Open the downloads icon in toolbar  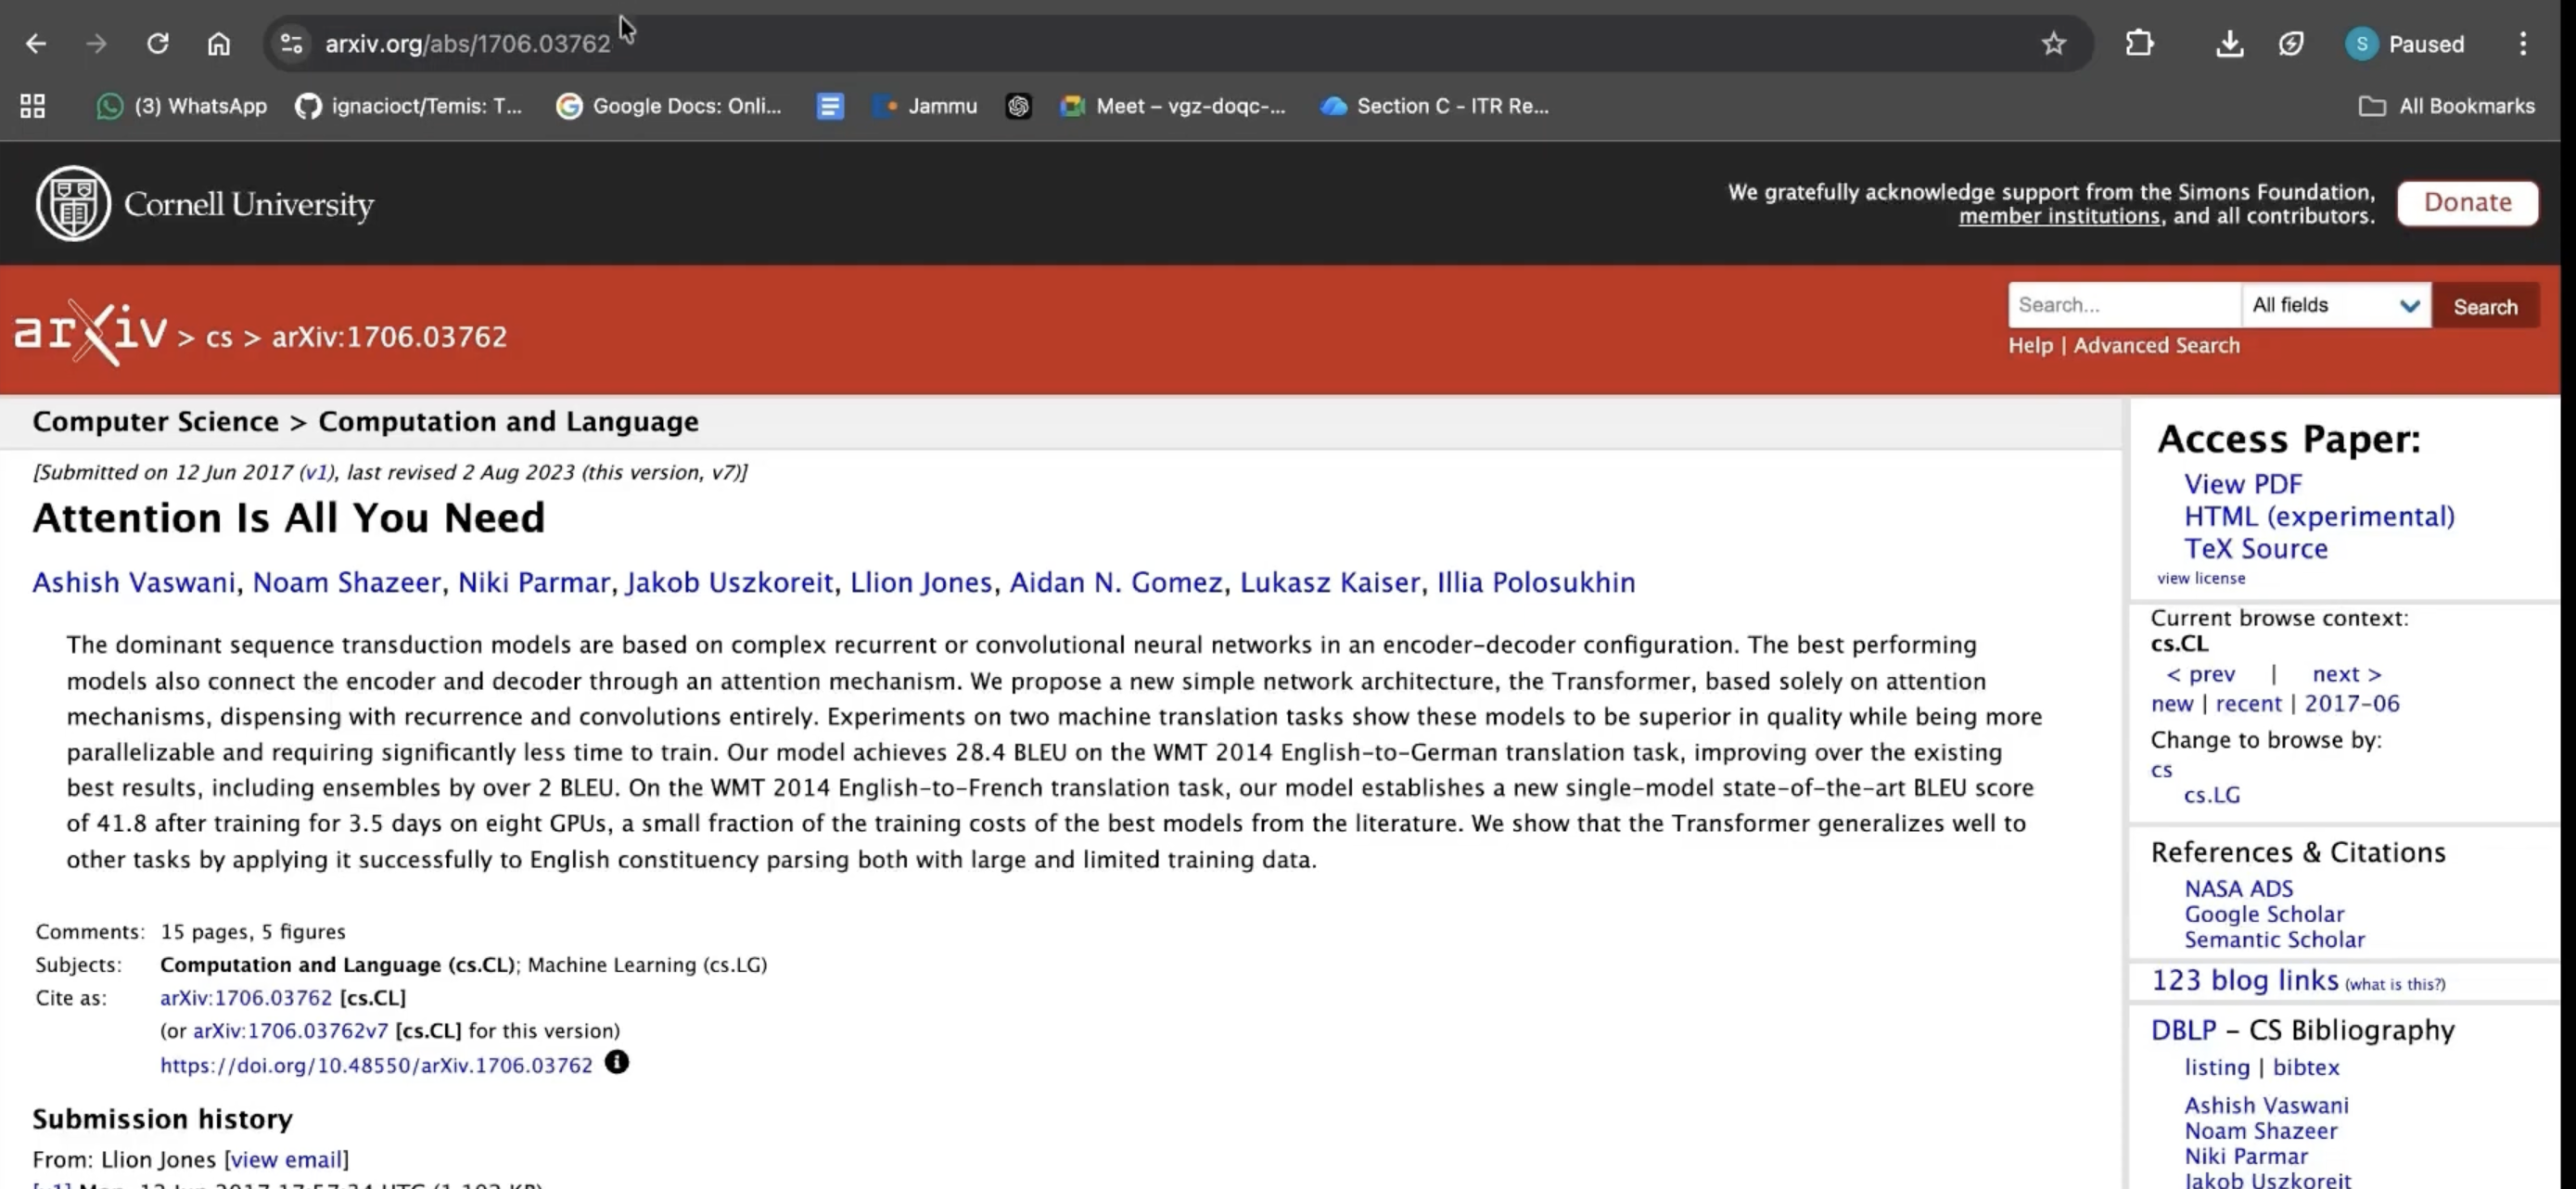(x=2229, y=44)
